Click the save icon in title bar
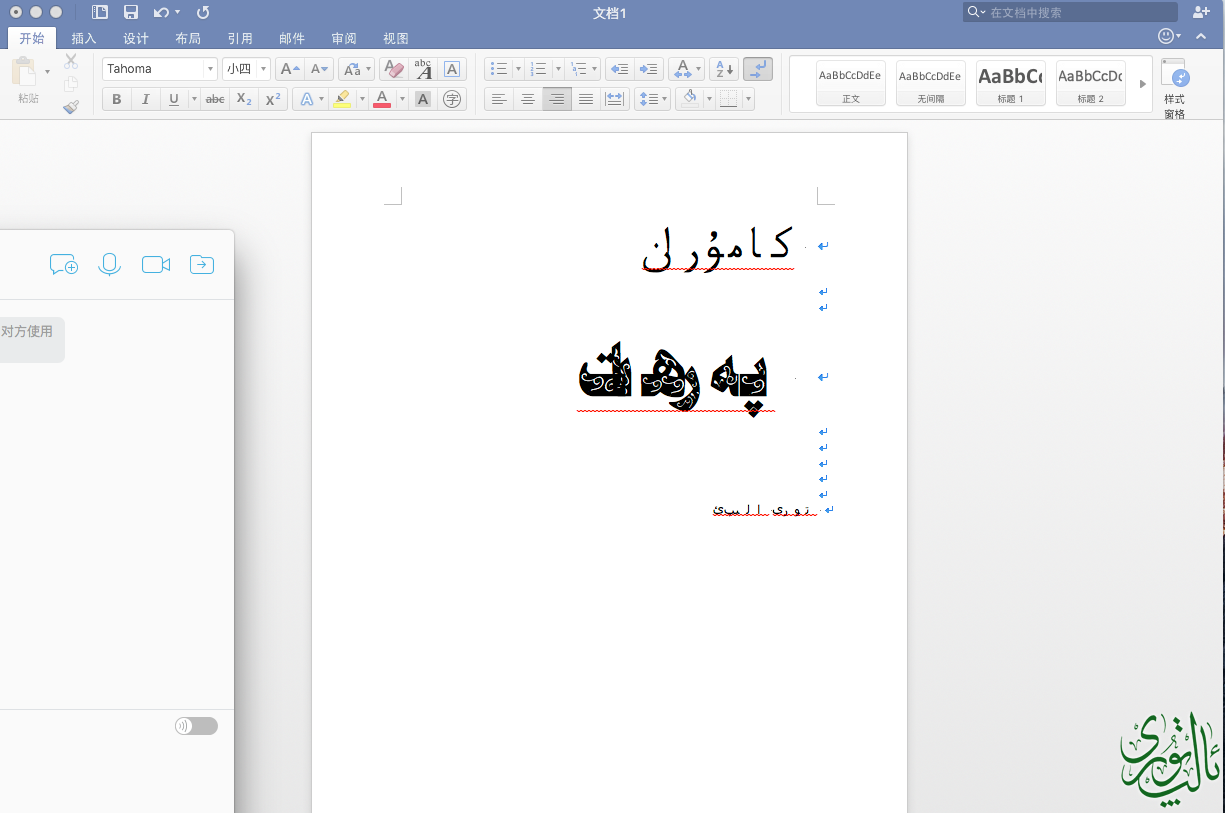Image resolution: width=1225 pixels, height=813 pixels. pyautogui.click(x=131, y=12)
